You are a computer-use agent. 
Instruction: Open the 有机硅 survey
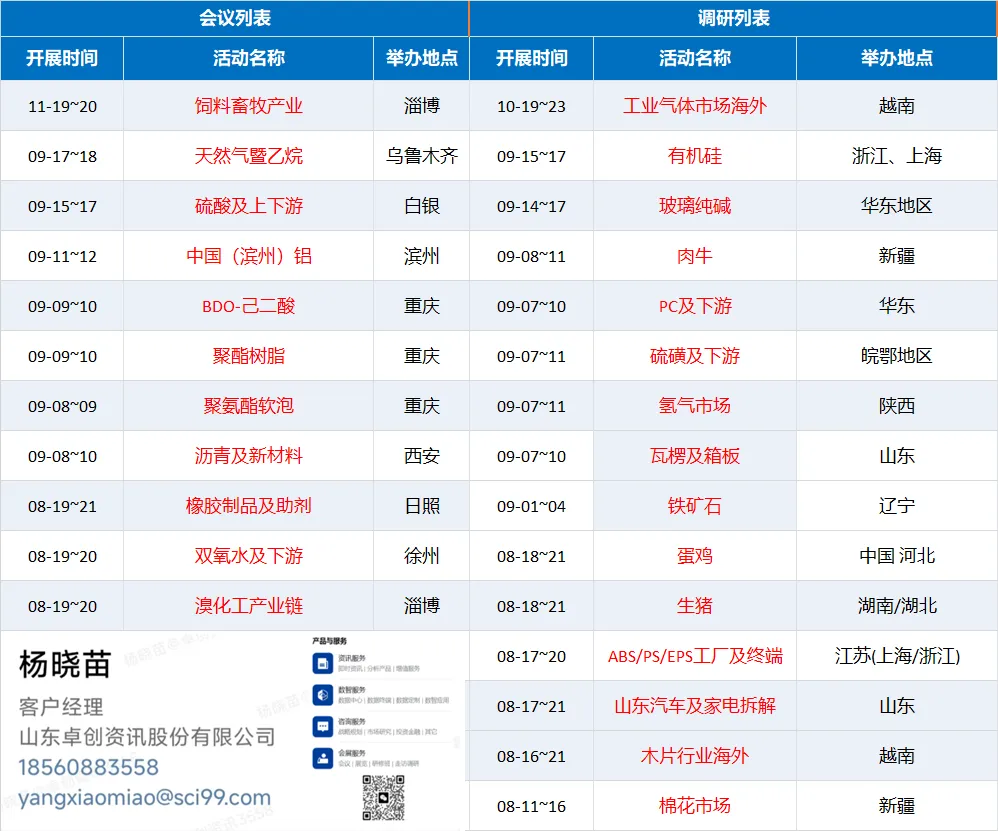coord(695,156)
